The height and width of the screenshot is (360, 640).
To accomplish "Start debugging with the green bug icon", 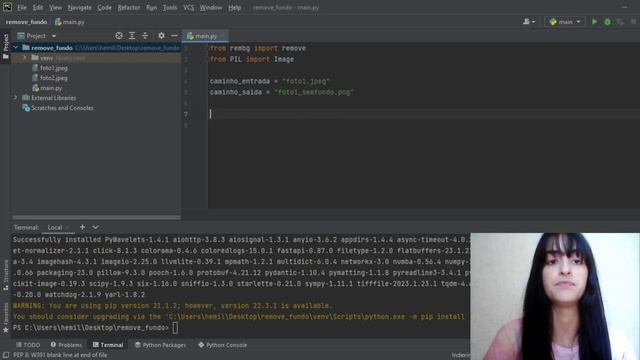I will [607, 22].
